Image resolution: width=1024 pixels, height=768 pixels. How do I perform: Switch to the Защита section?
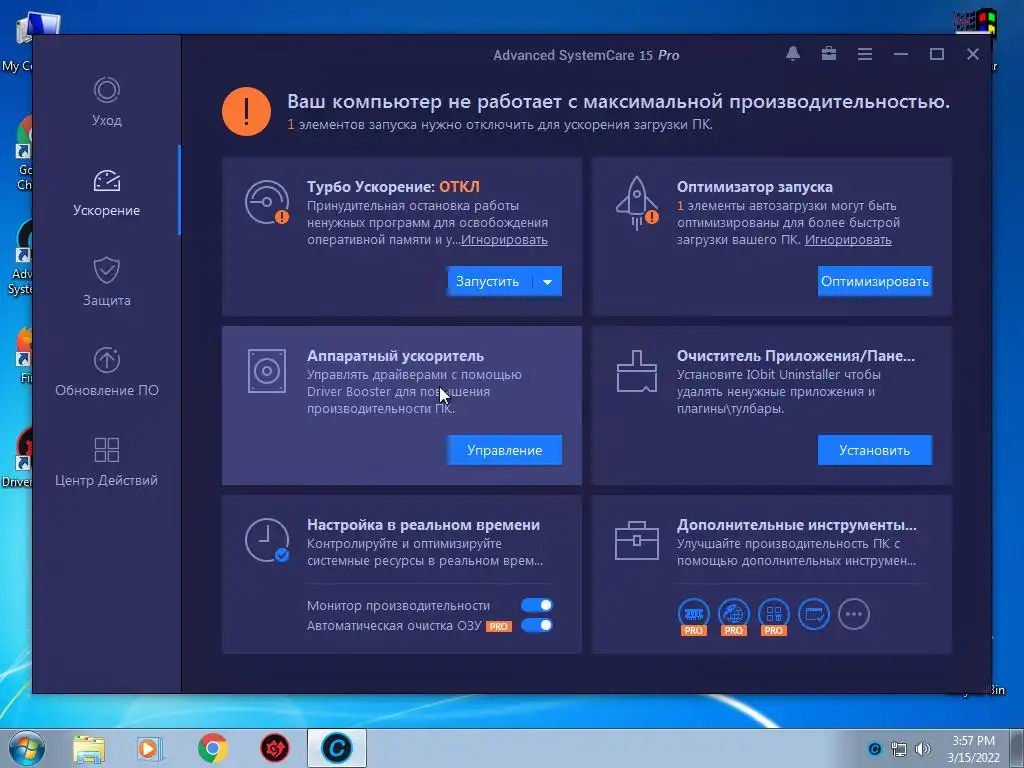pos(106,282)
